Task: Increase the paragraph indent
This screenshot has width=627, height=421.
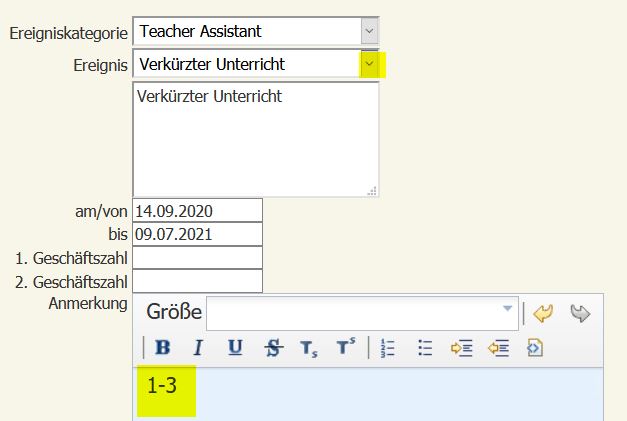Action: click(x=462, y=348)
